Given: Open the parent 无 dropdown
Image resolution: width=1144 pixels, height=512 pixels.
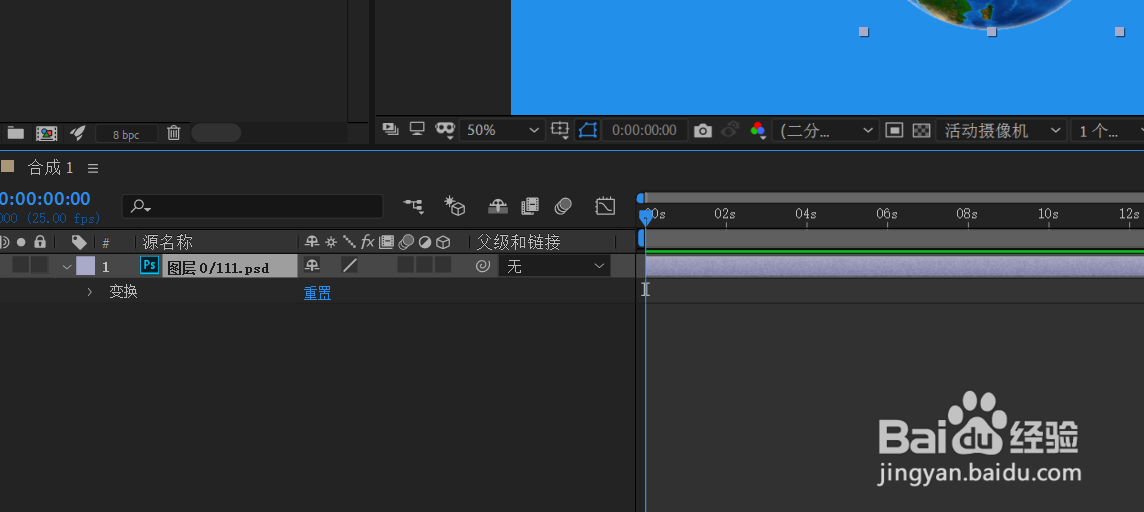Looking at the screenshot, I should tap(554, 266).
